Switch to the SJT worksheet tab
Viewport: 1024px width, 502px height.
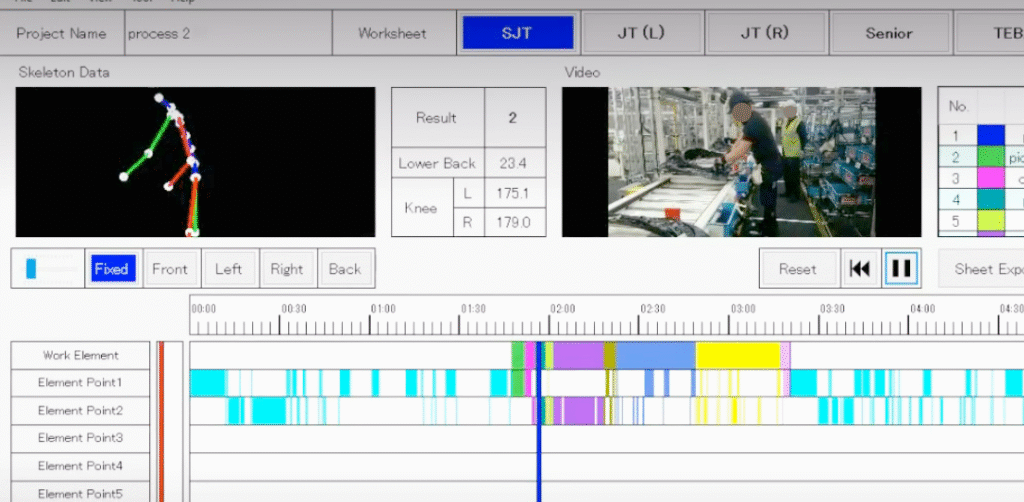tap(517, 33)
